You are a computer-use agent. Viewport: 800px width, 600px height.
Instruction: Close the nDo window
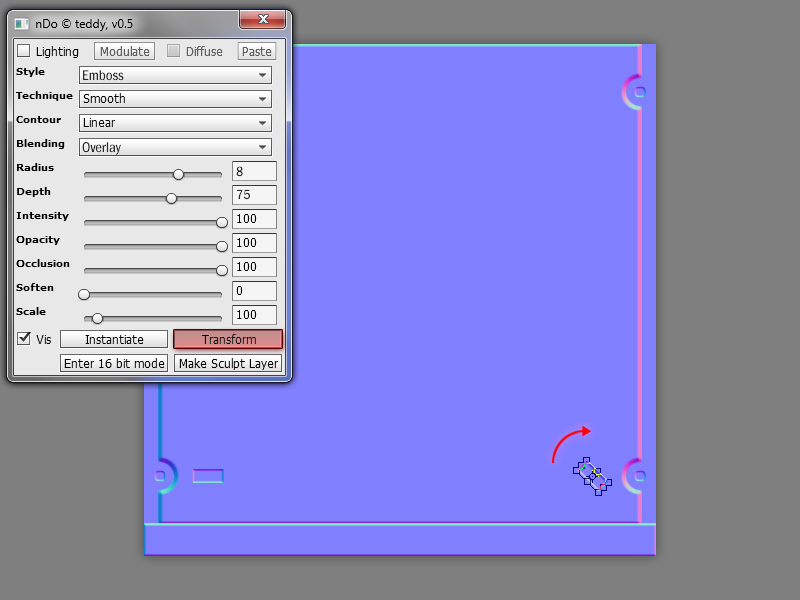[x=263, y=19]
